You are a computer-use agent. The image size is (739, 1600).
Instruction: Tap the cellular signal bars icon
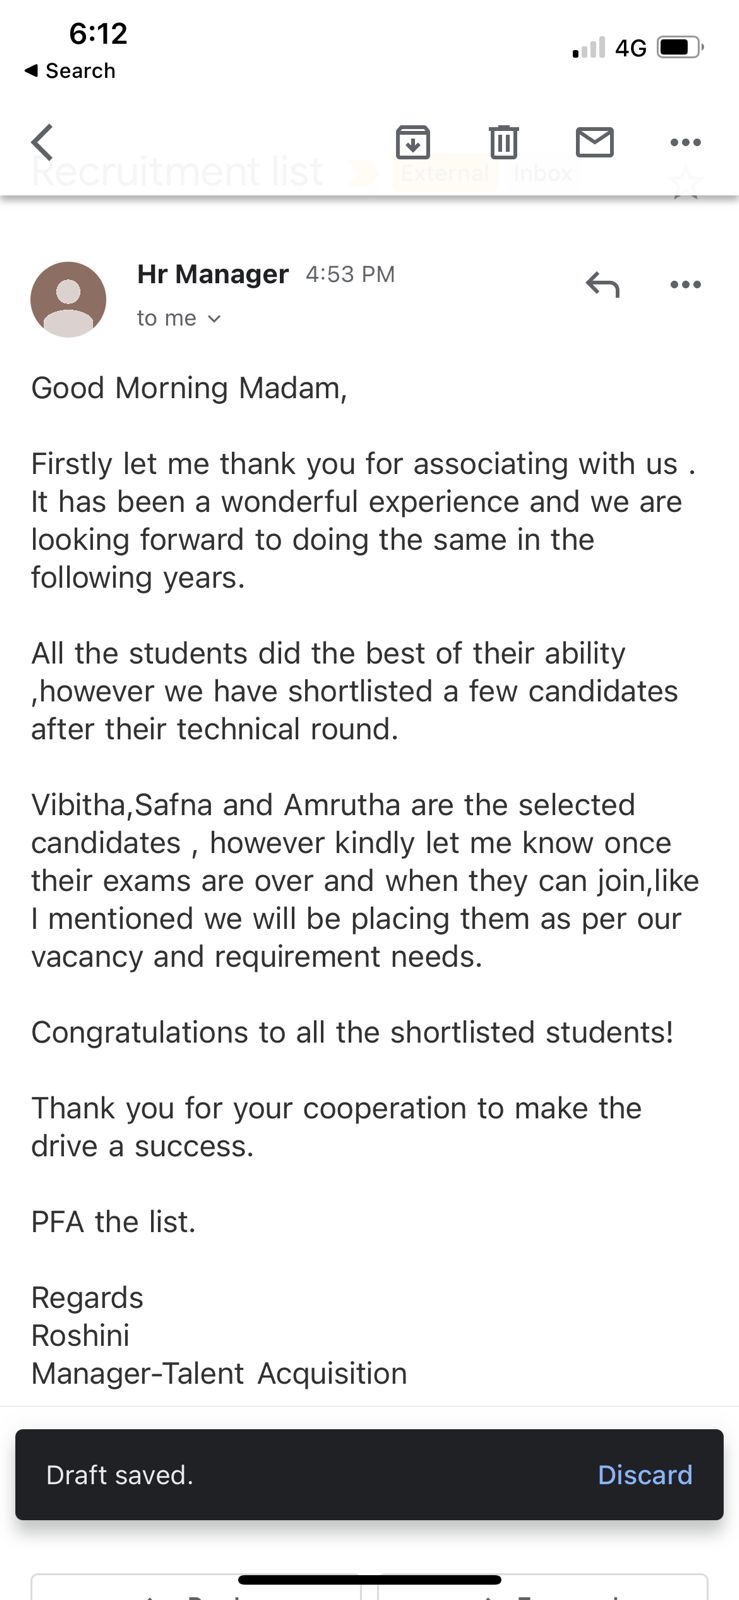tap(589, 47)
